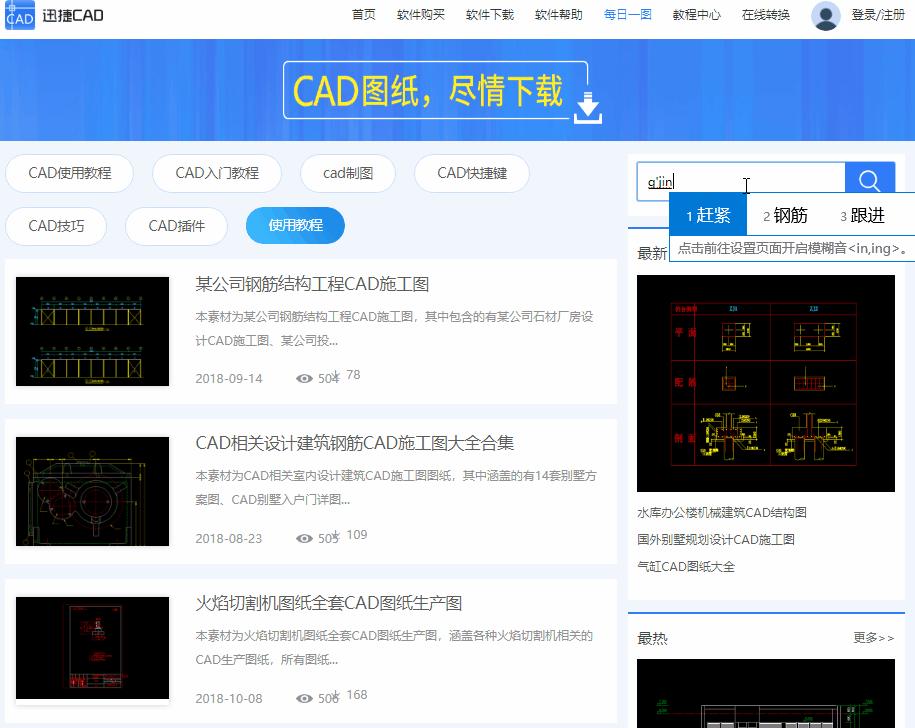
Task: Select the CAD插件 category pill
Action: pos(176,225)
